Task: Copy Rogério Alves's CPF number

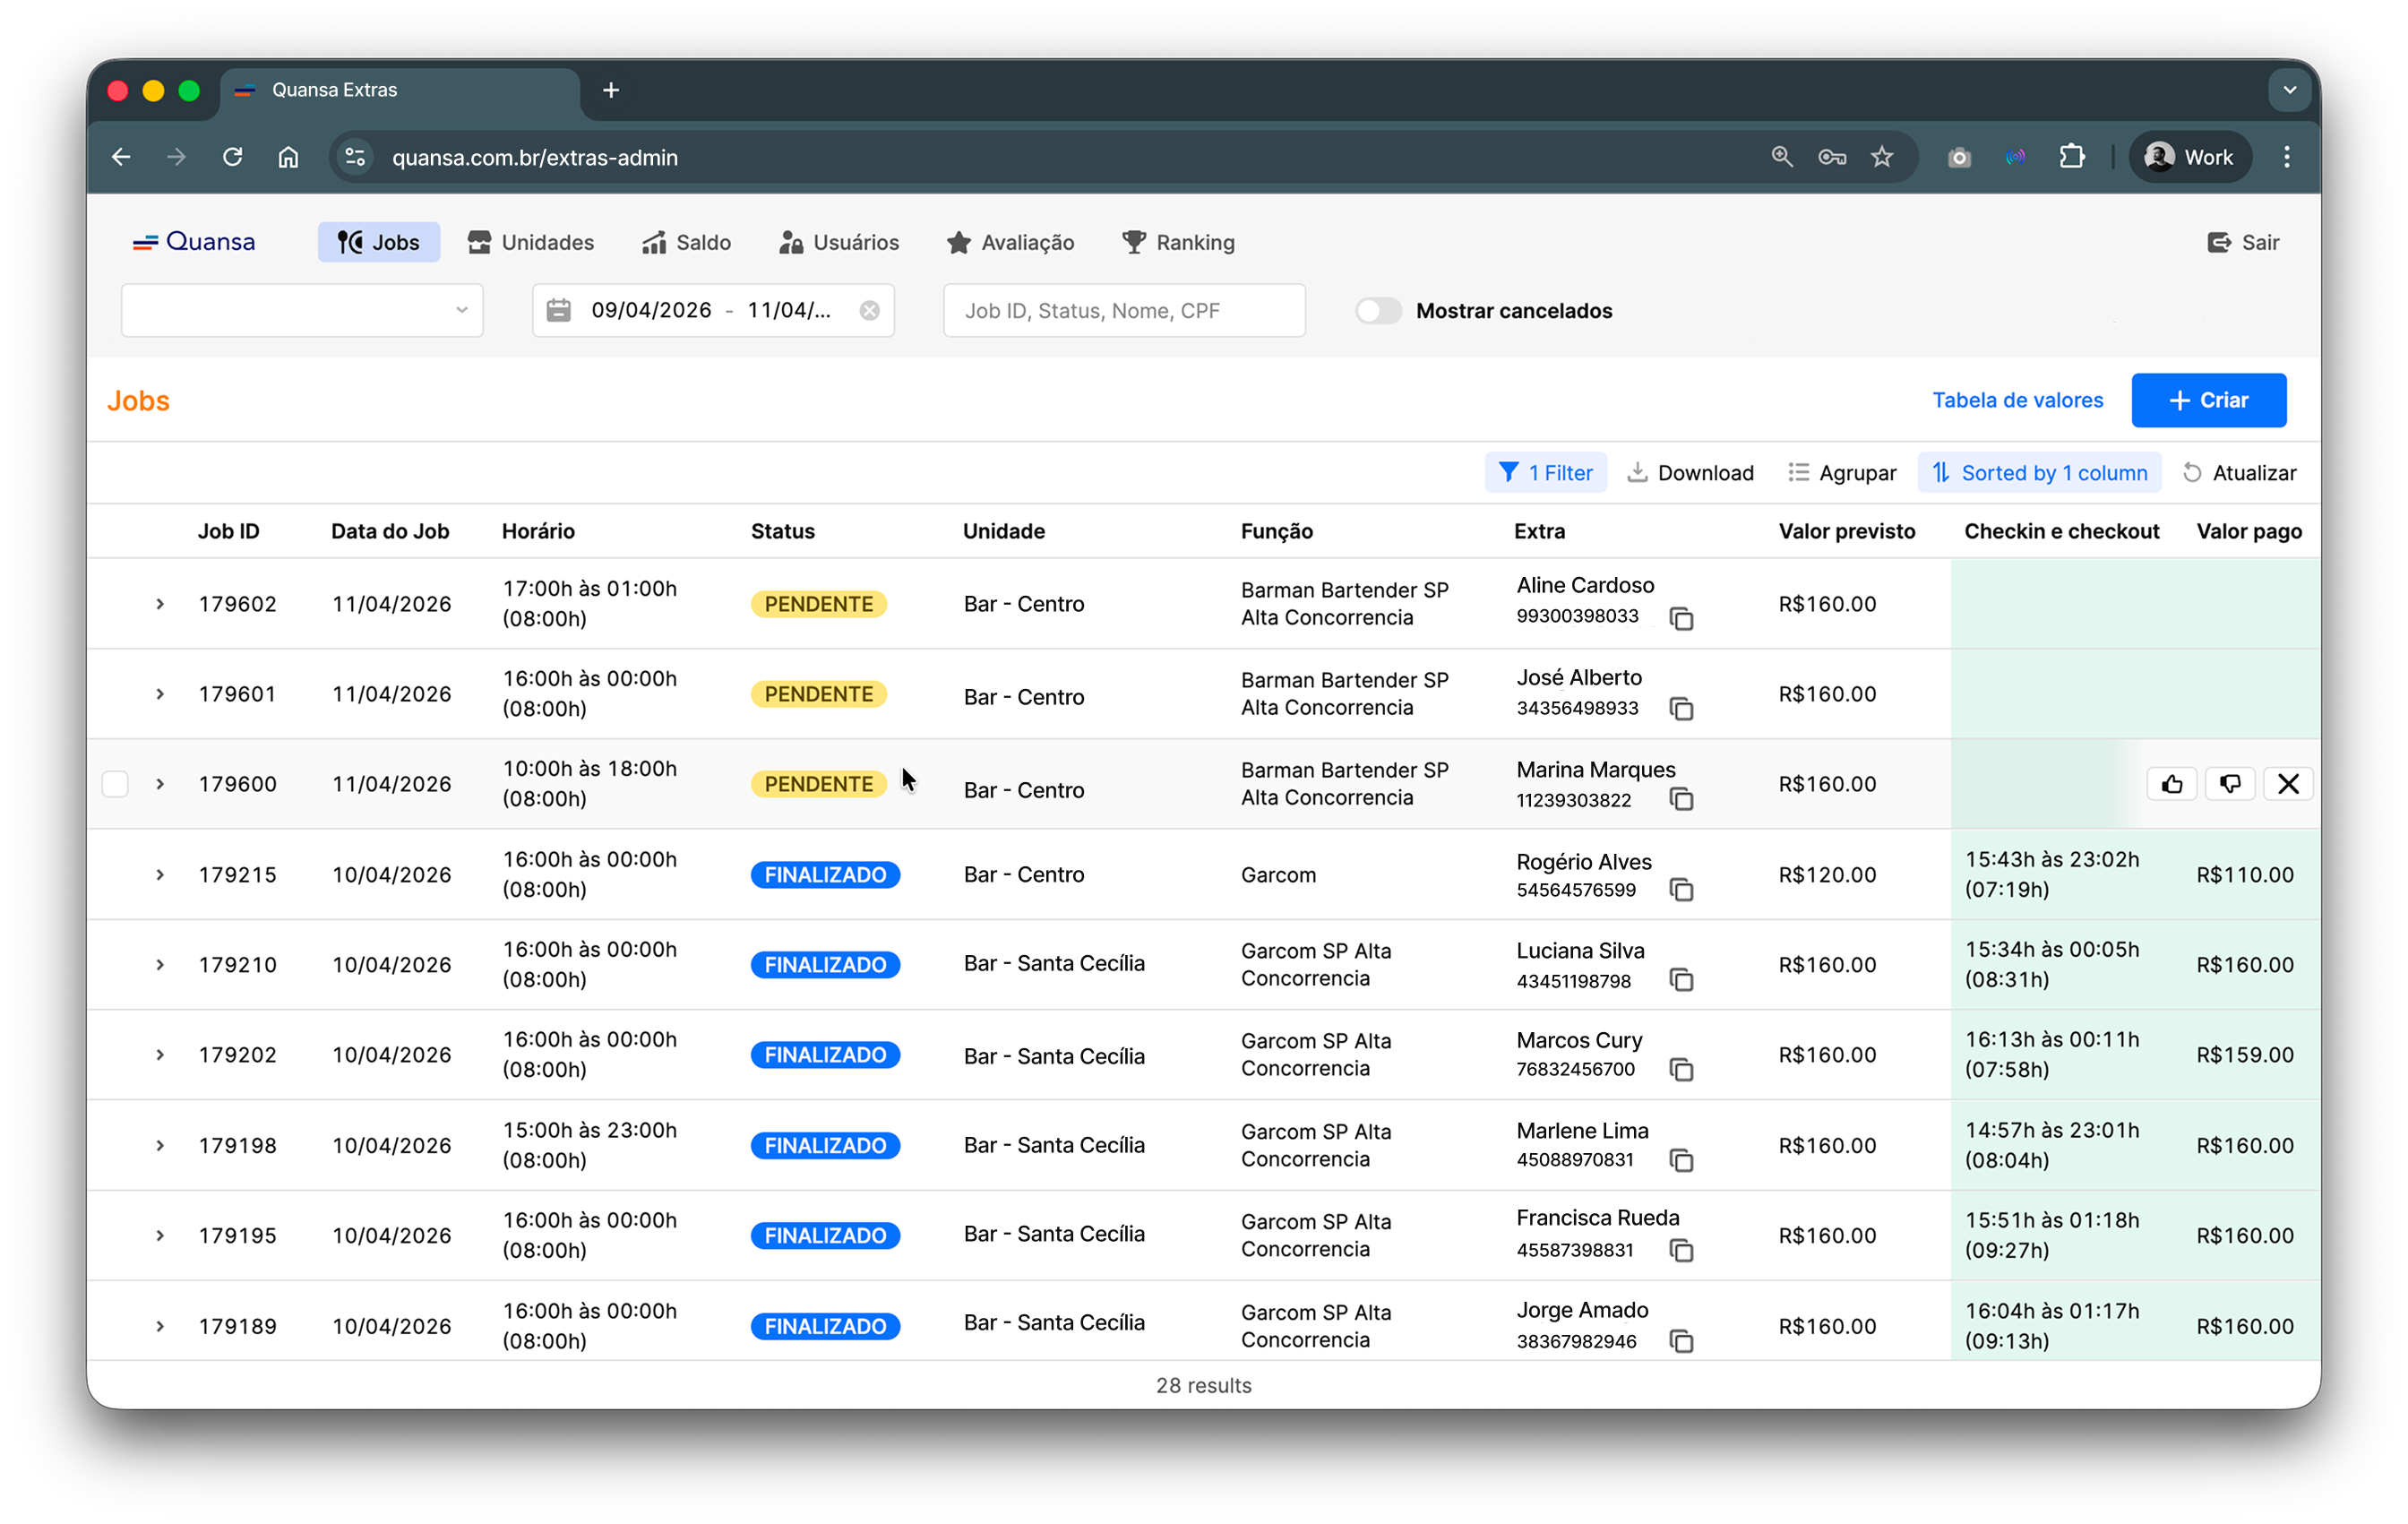Action: (x=1682, y=889)
